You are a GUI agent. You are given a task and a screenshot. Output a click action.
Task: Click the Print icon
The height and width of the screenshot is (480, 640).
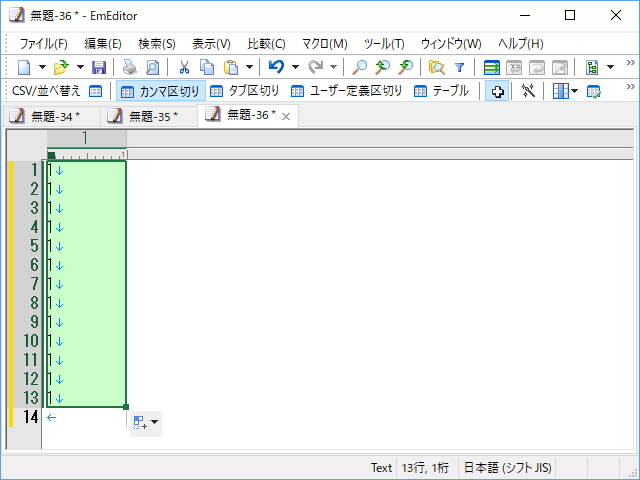pos(130,67)
